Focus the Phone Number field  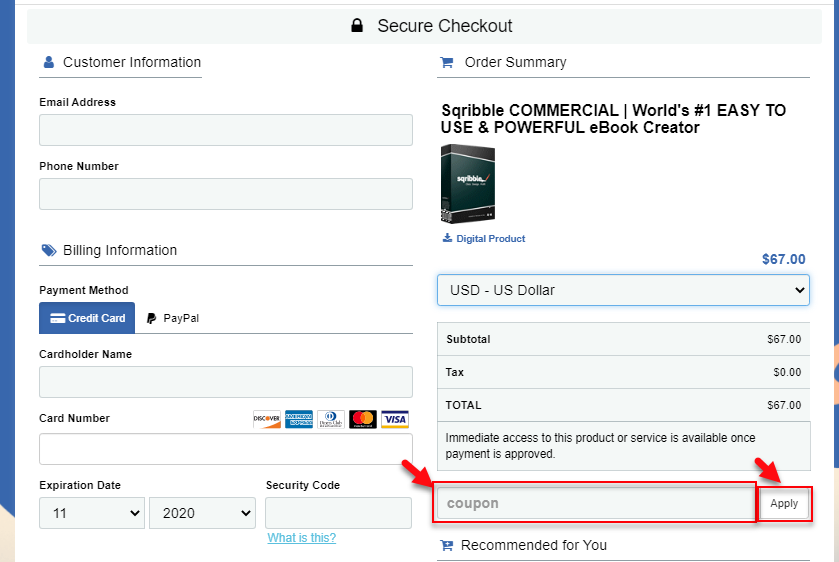click(226, 194)
